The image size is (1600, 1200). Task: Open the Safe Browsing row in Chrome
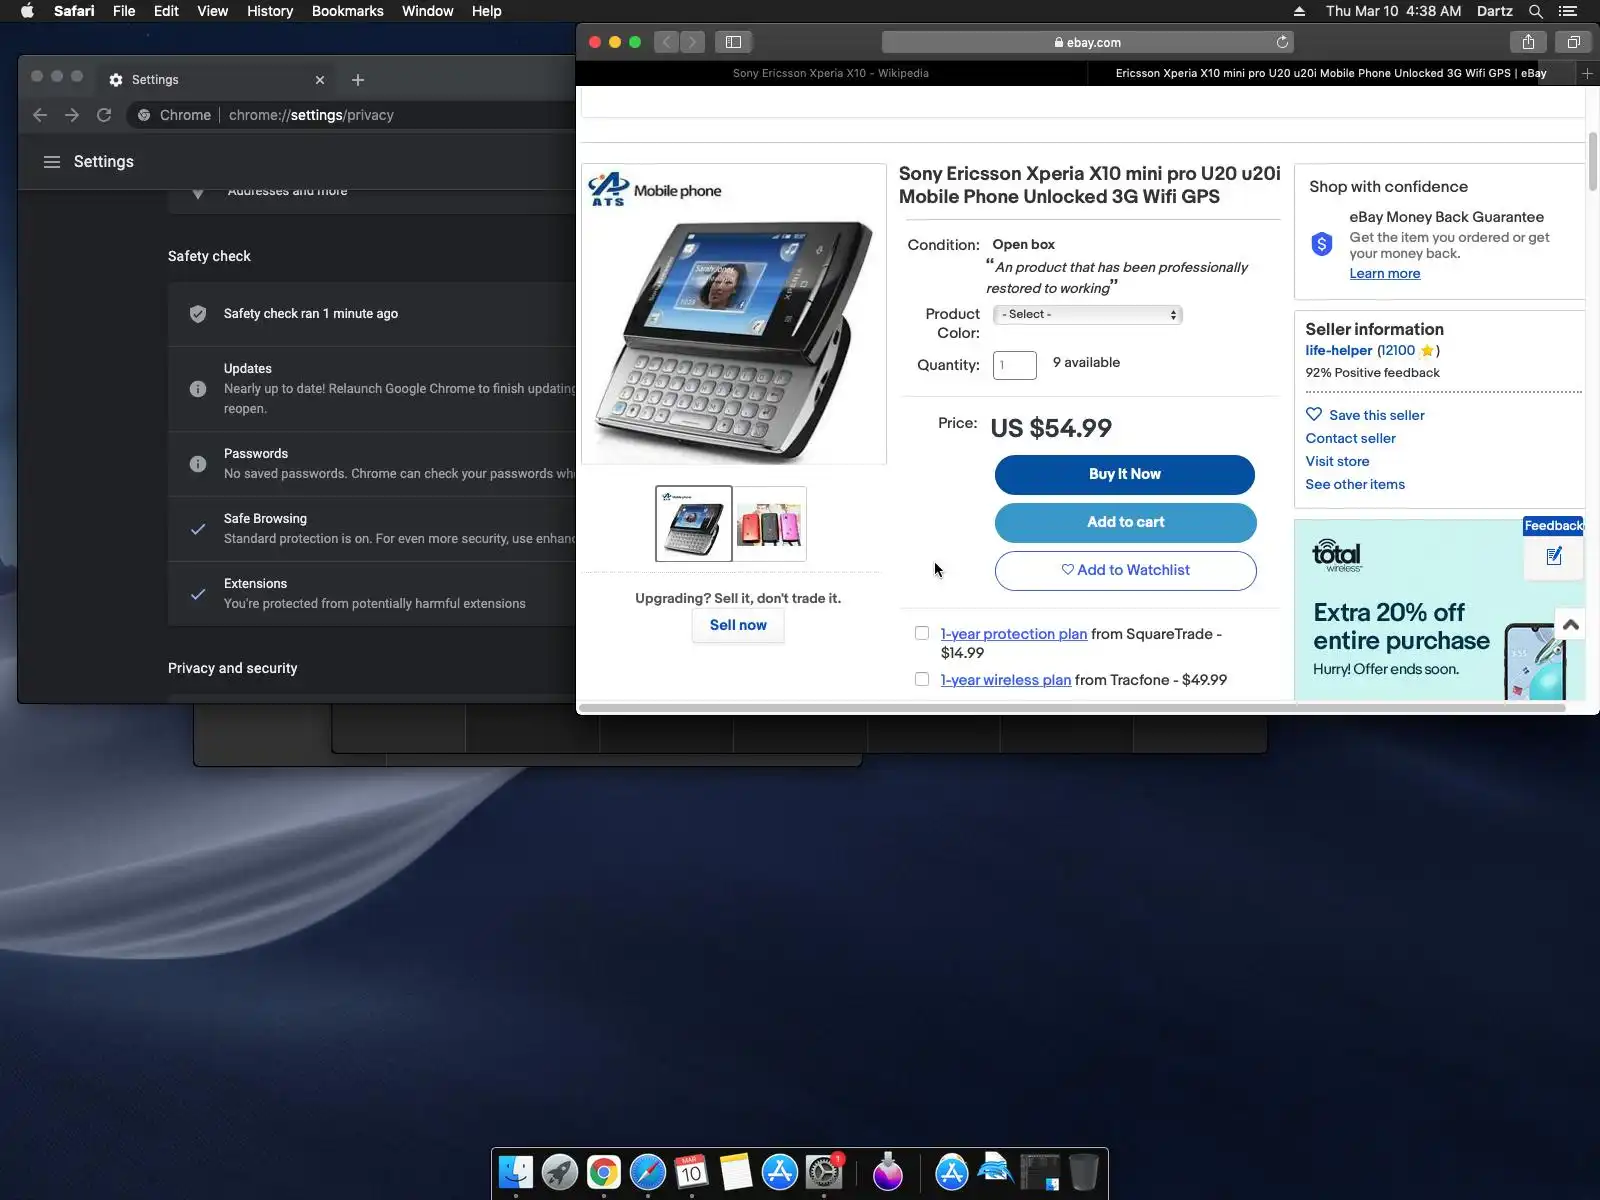tap(372, 529)
